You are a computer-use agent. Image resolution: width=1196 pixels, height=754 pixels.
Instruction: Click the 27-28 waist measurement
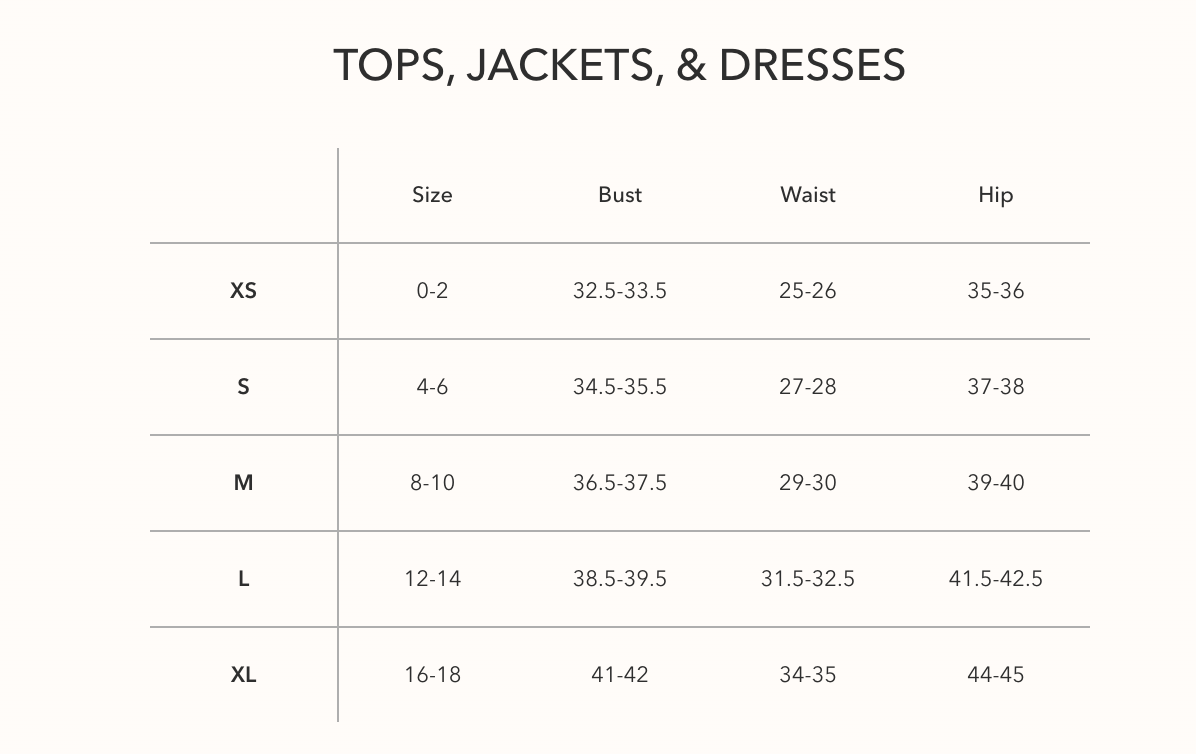click(x=808, y=387)
